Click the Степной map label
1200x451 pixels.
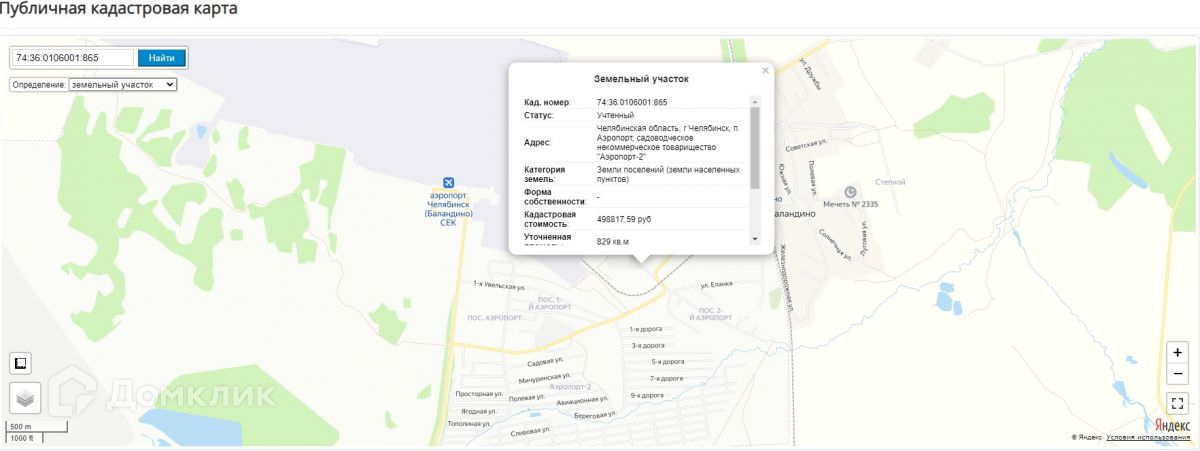[890, 182]
